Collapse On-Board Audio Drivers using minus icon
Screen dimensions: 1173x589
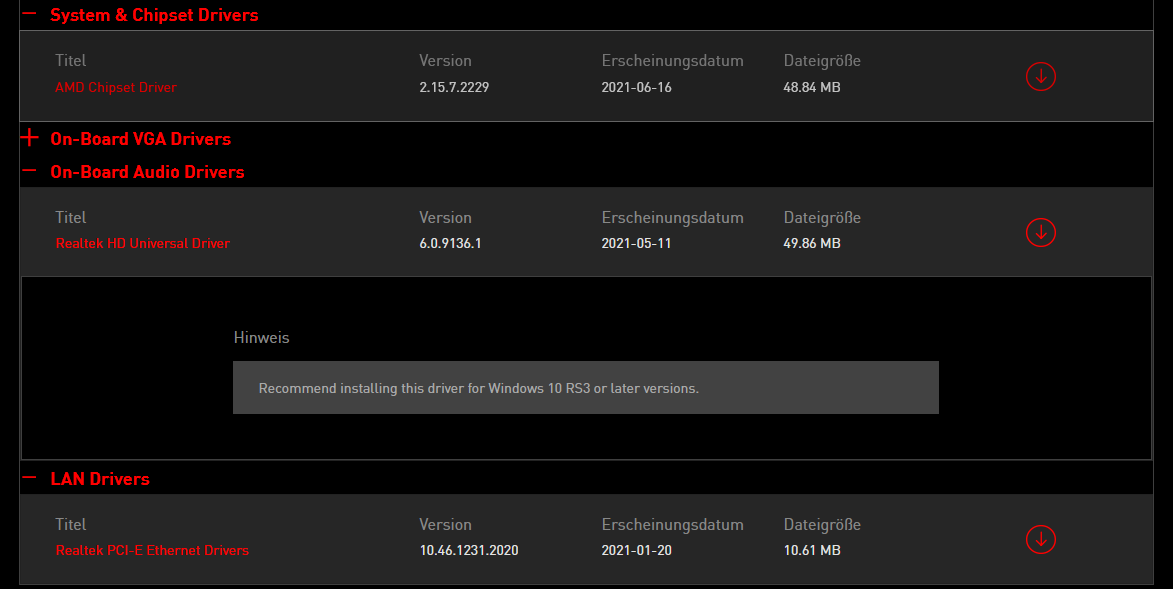tap(29, 171)
